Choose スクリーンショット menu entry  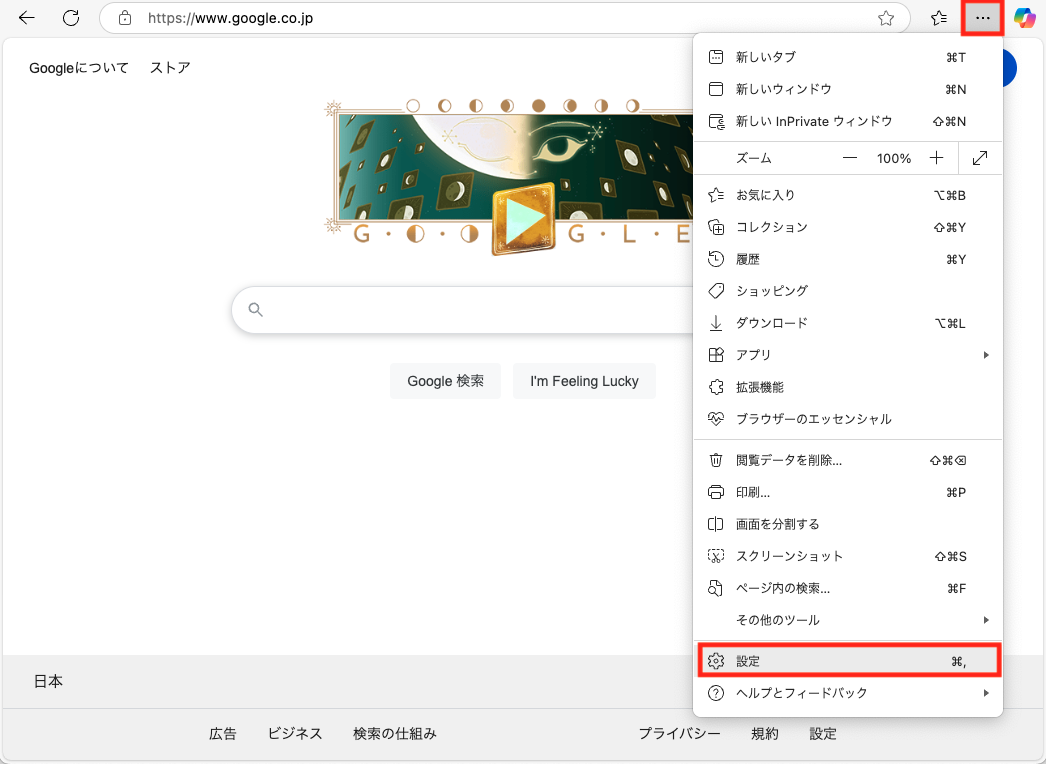(x=848, y=556)
